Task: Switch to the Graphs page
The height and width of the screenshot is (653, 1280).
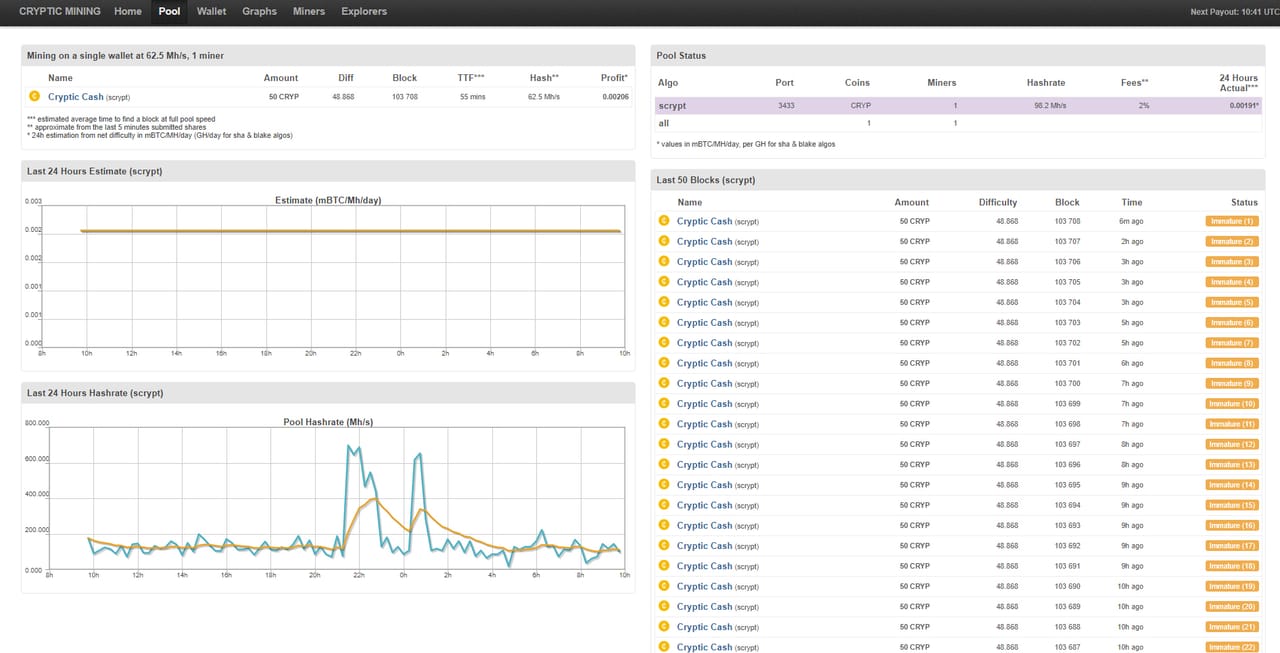Action: (x=259, y=12)
